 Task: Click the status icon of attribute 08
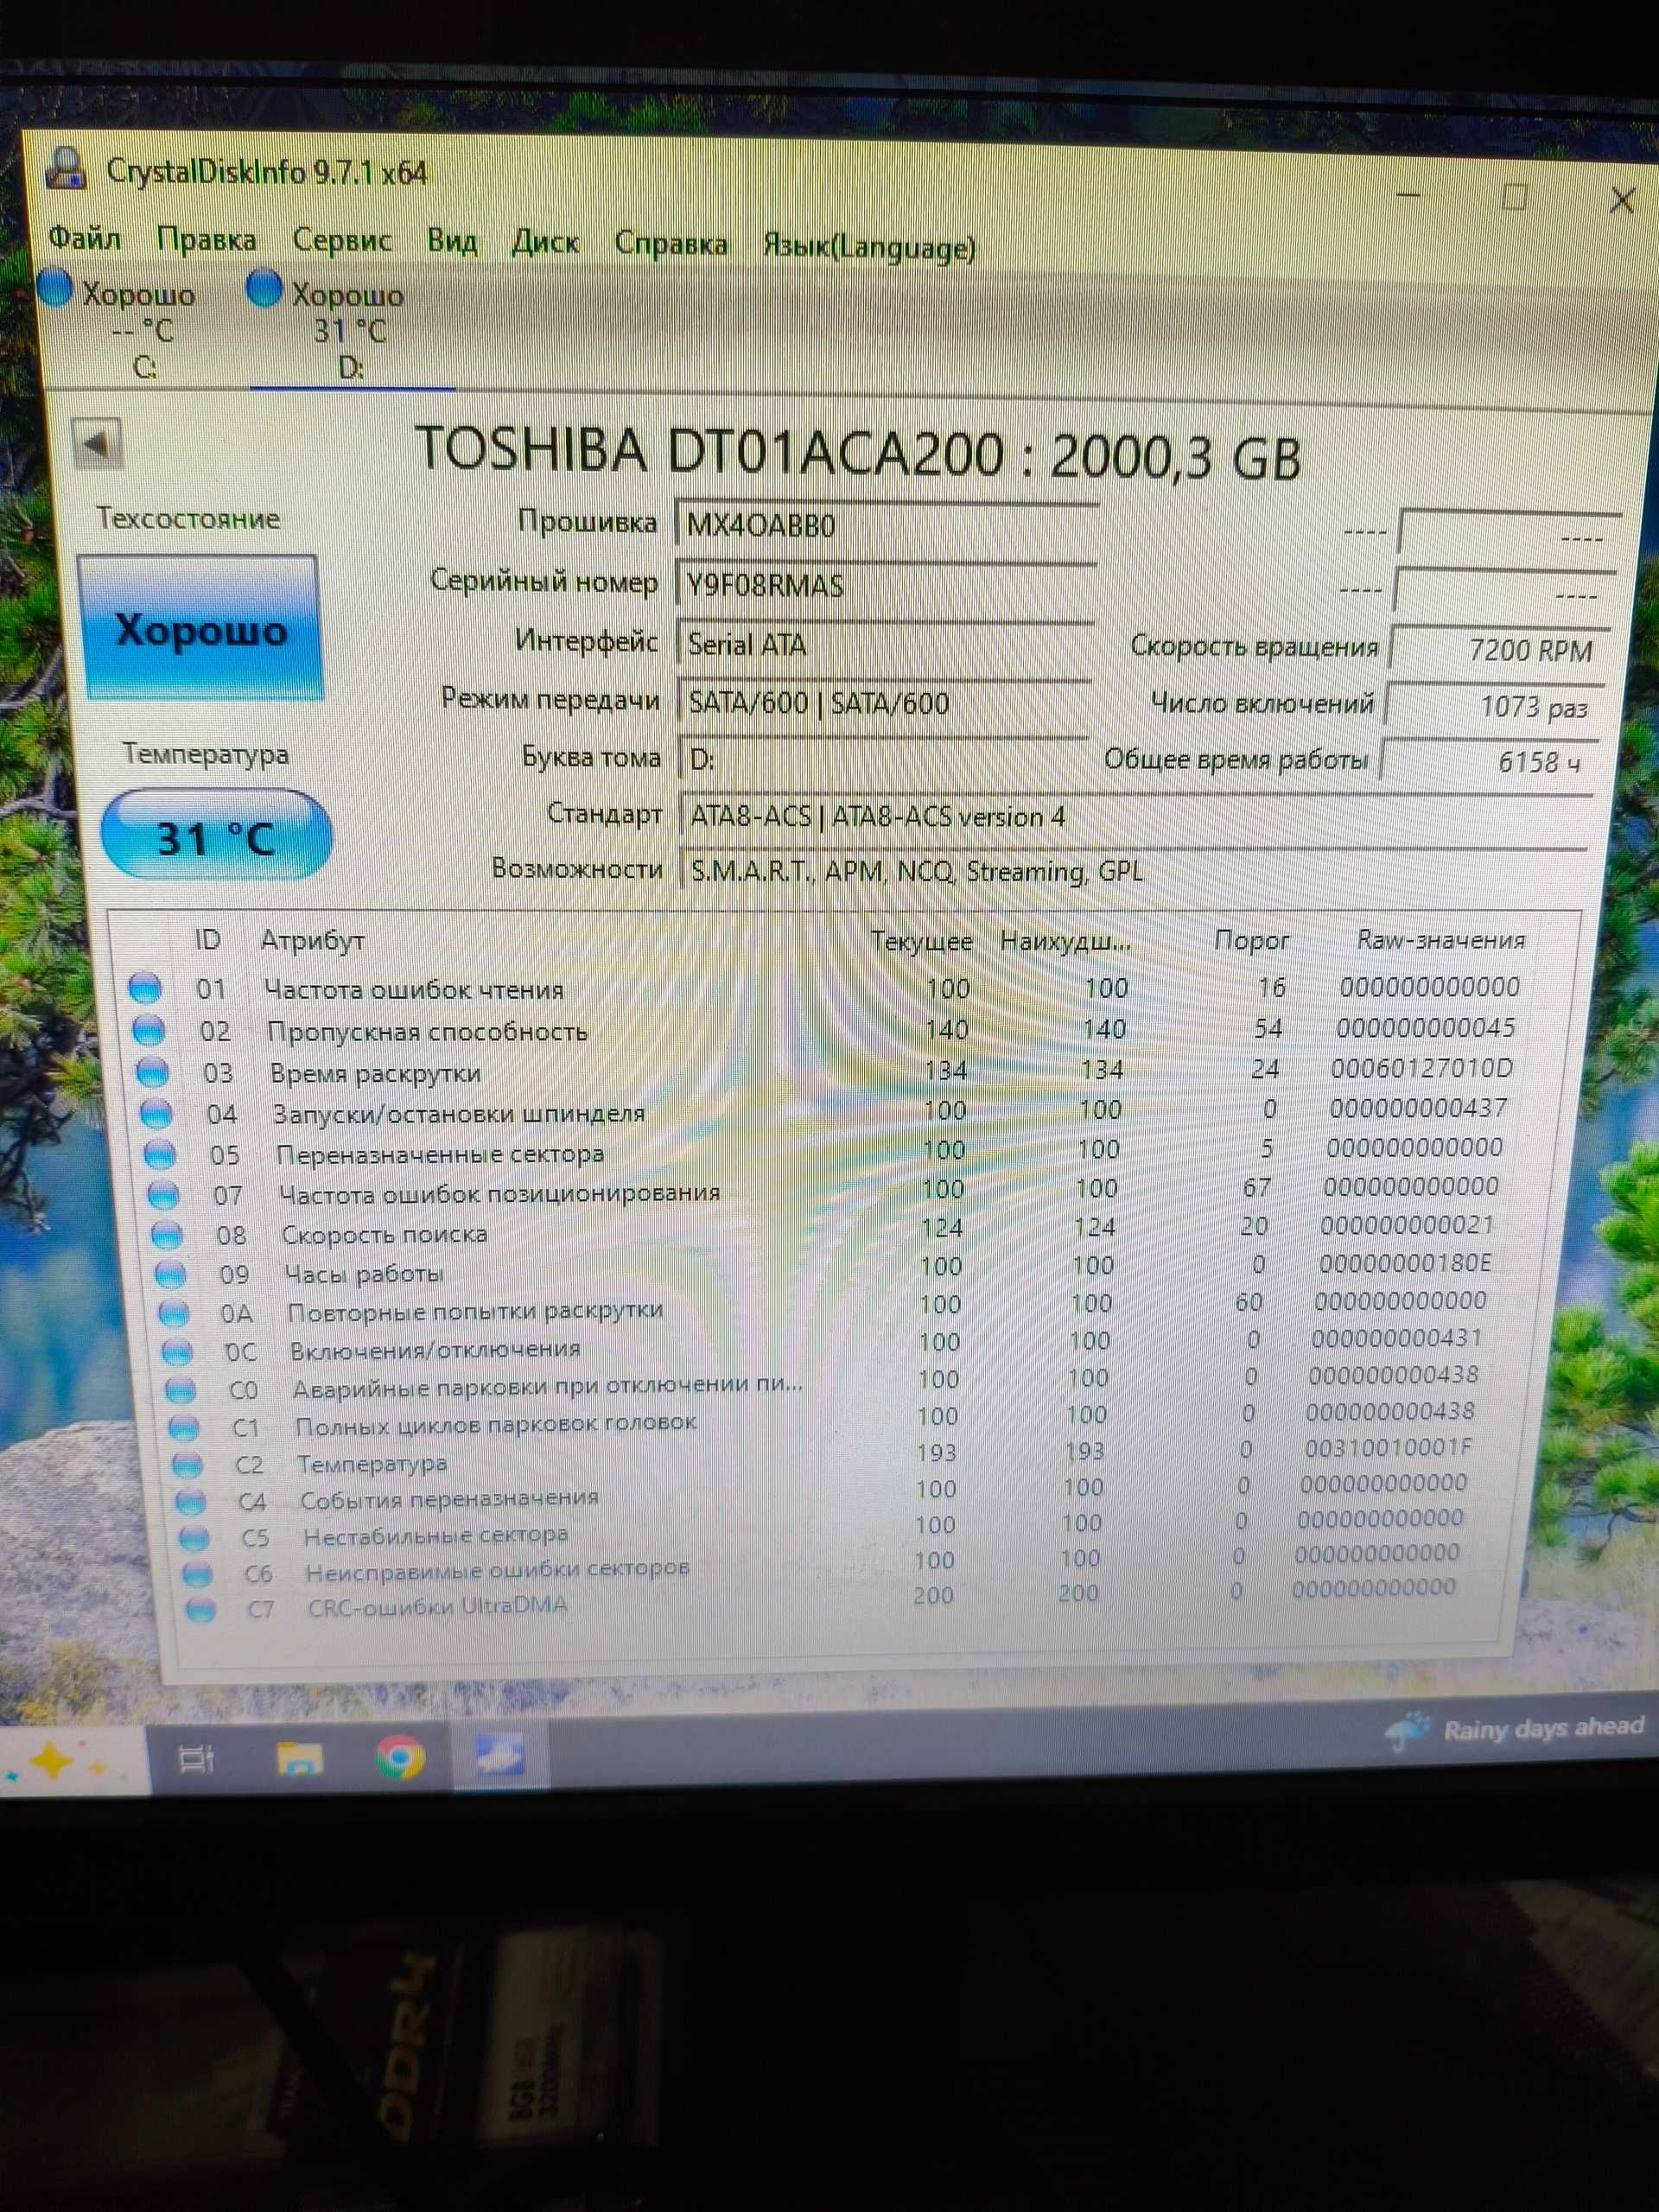click(x=167, y=1235)
